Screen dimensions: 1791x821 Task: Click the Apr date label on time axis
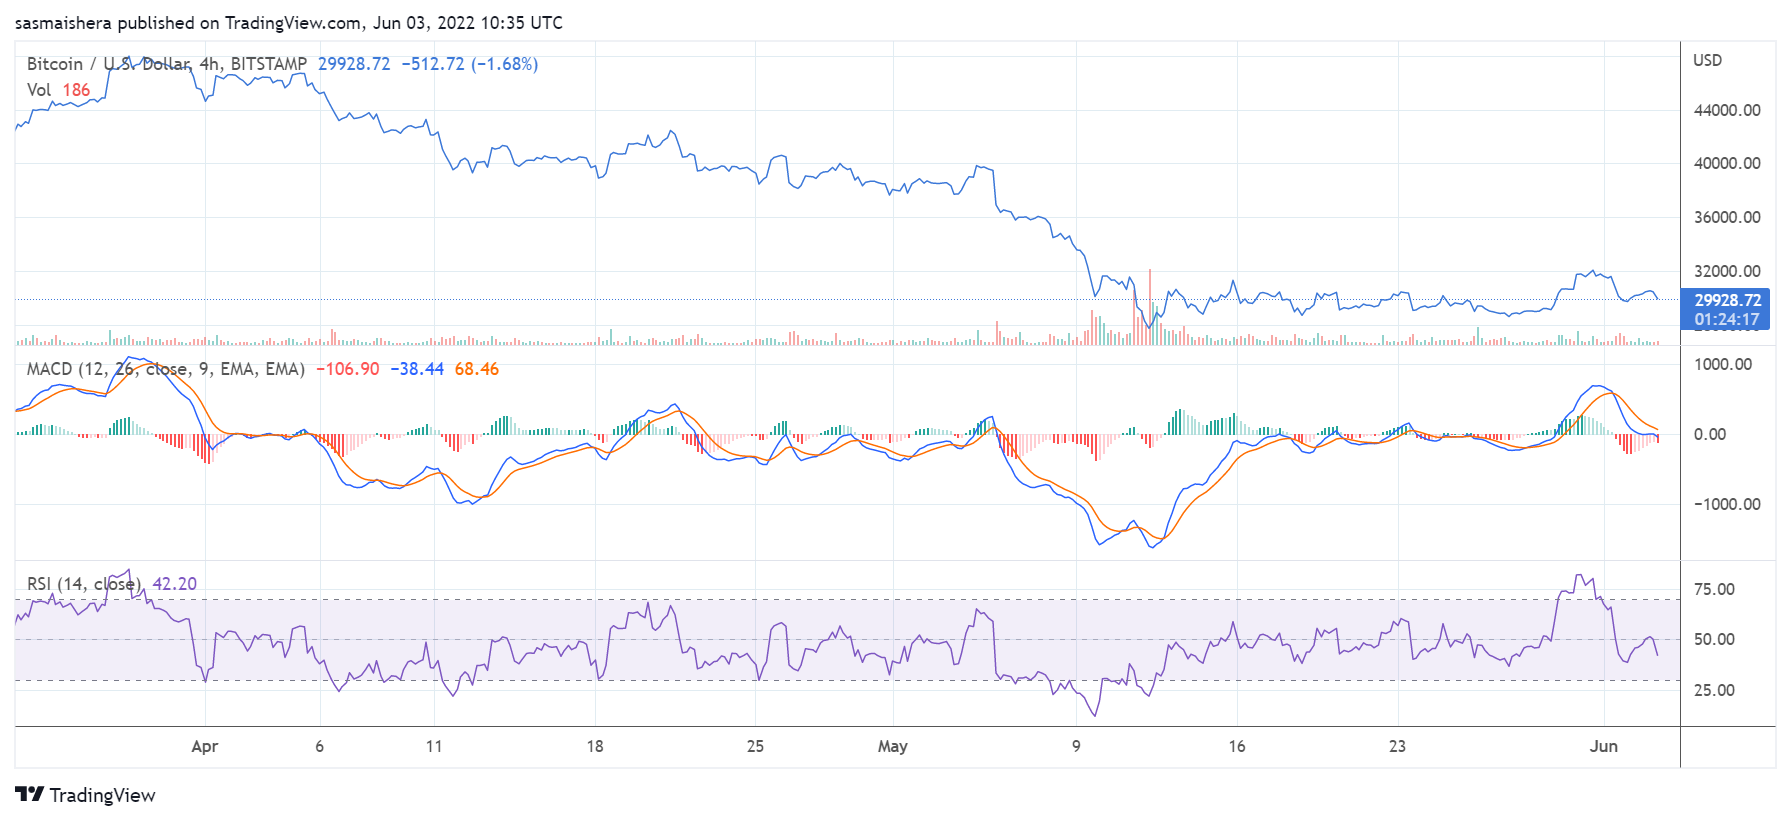click(205, 746)
